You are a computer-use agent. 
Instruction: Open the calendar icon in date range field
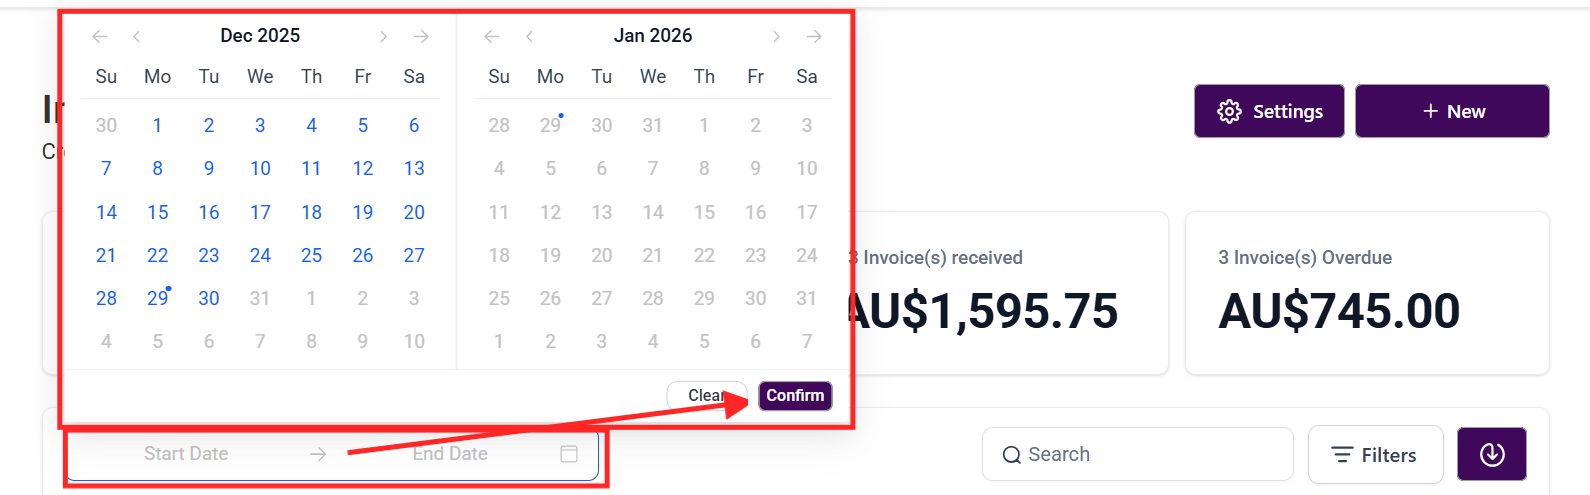(569, 454)
